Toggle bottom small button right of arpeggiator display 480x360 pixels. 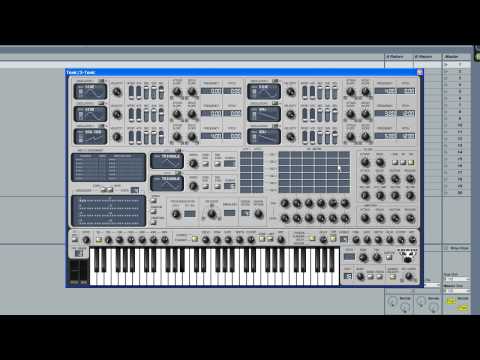point(153,222)
